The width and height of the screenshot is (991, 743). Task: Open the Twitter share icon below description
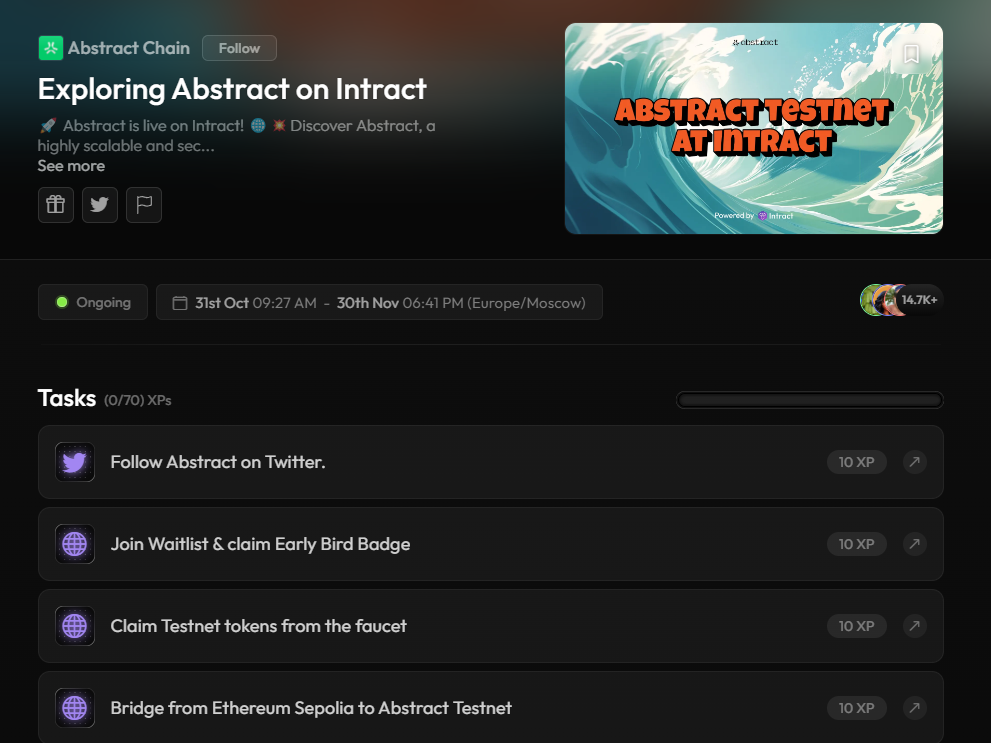(x=100, y=205)
